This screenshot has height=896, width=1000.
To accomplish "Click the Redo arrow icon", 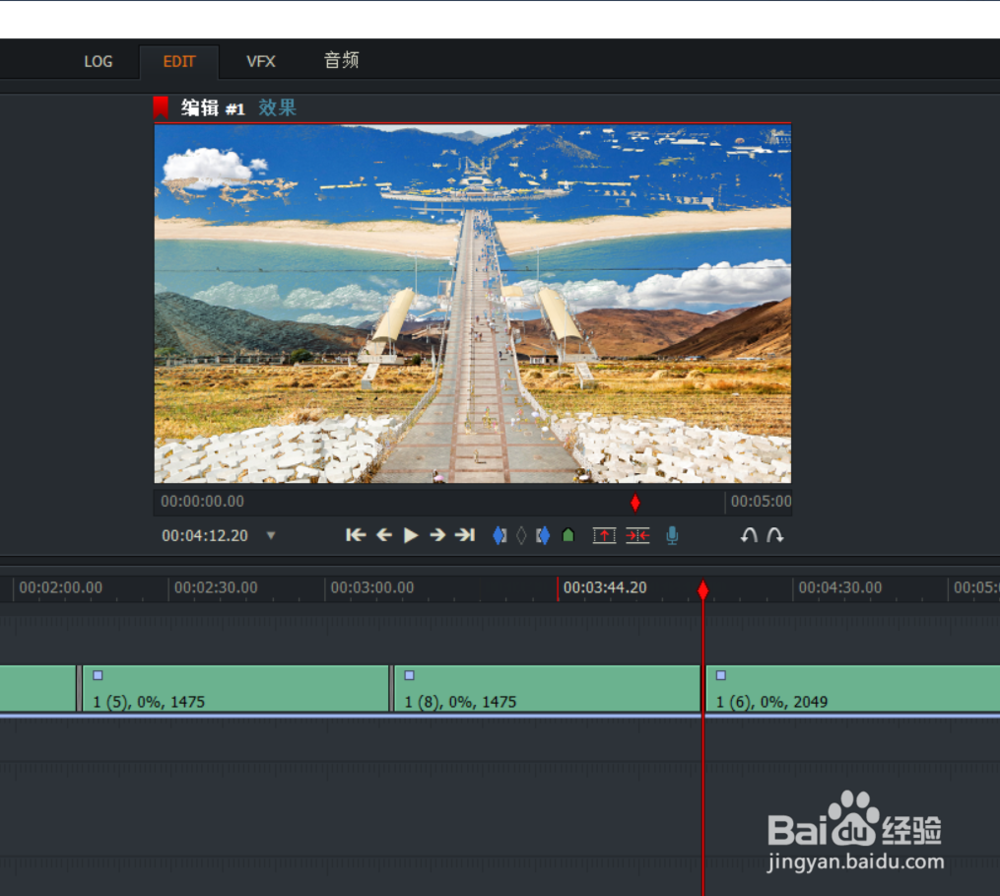I will click(x=775, y=535).
